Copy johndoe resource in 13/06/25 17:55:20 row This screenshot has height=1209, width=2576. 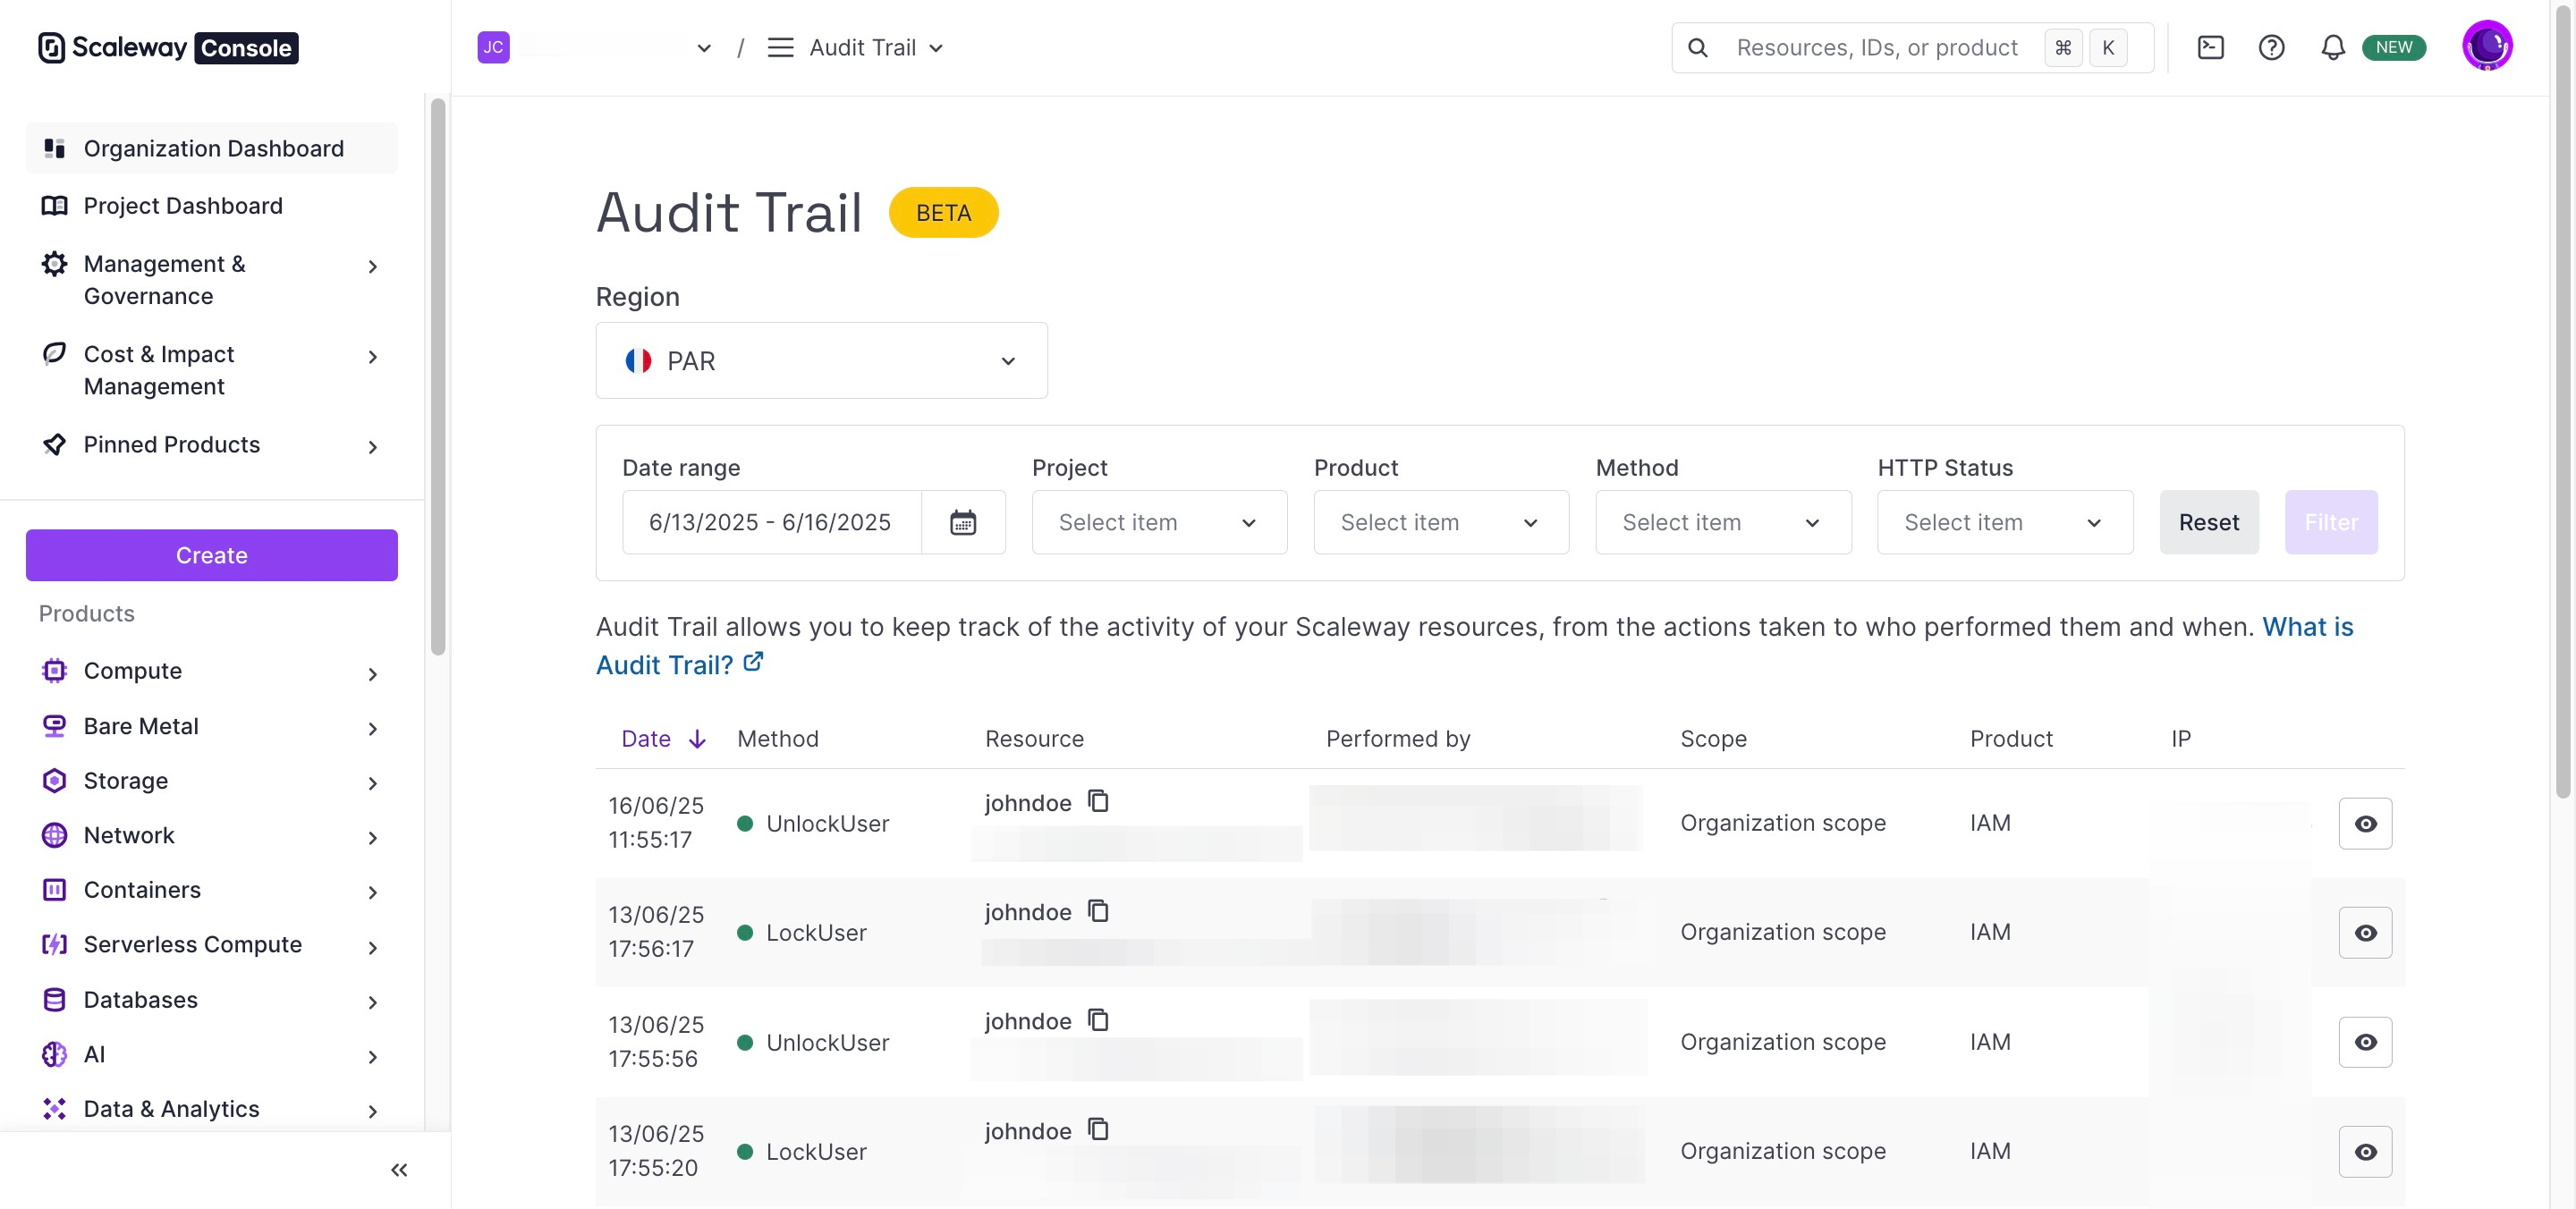[x=1098, y=1130]
